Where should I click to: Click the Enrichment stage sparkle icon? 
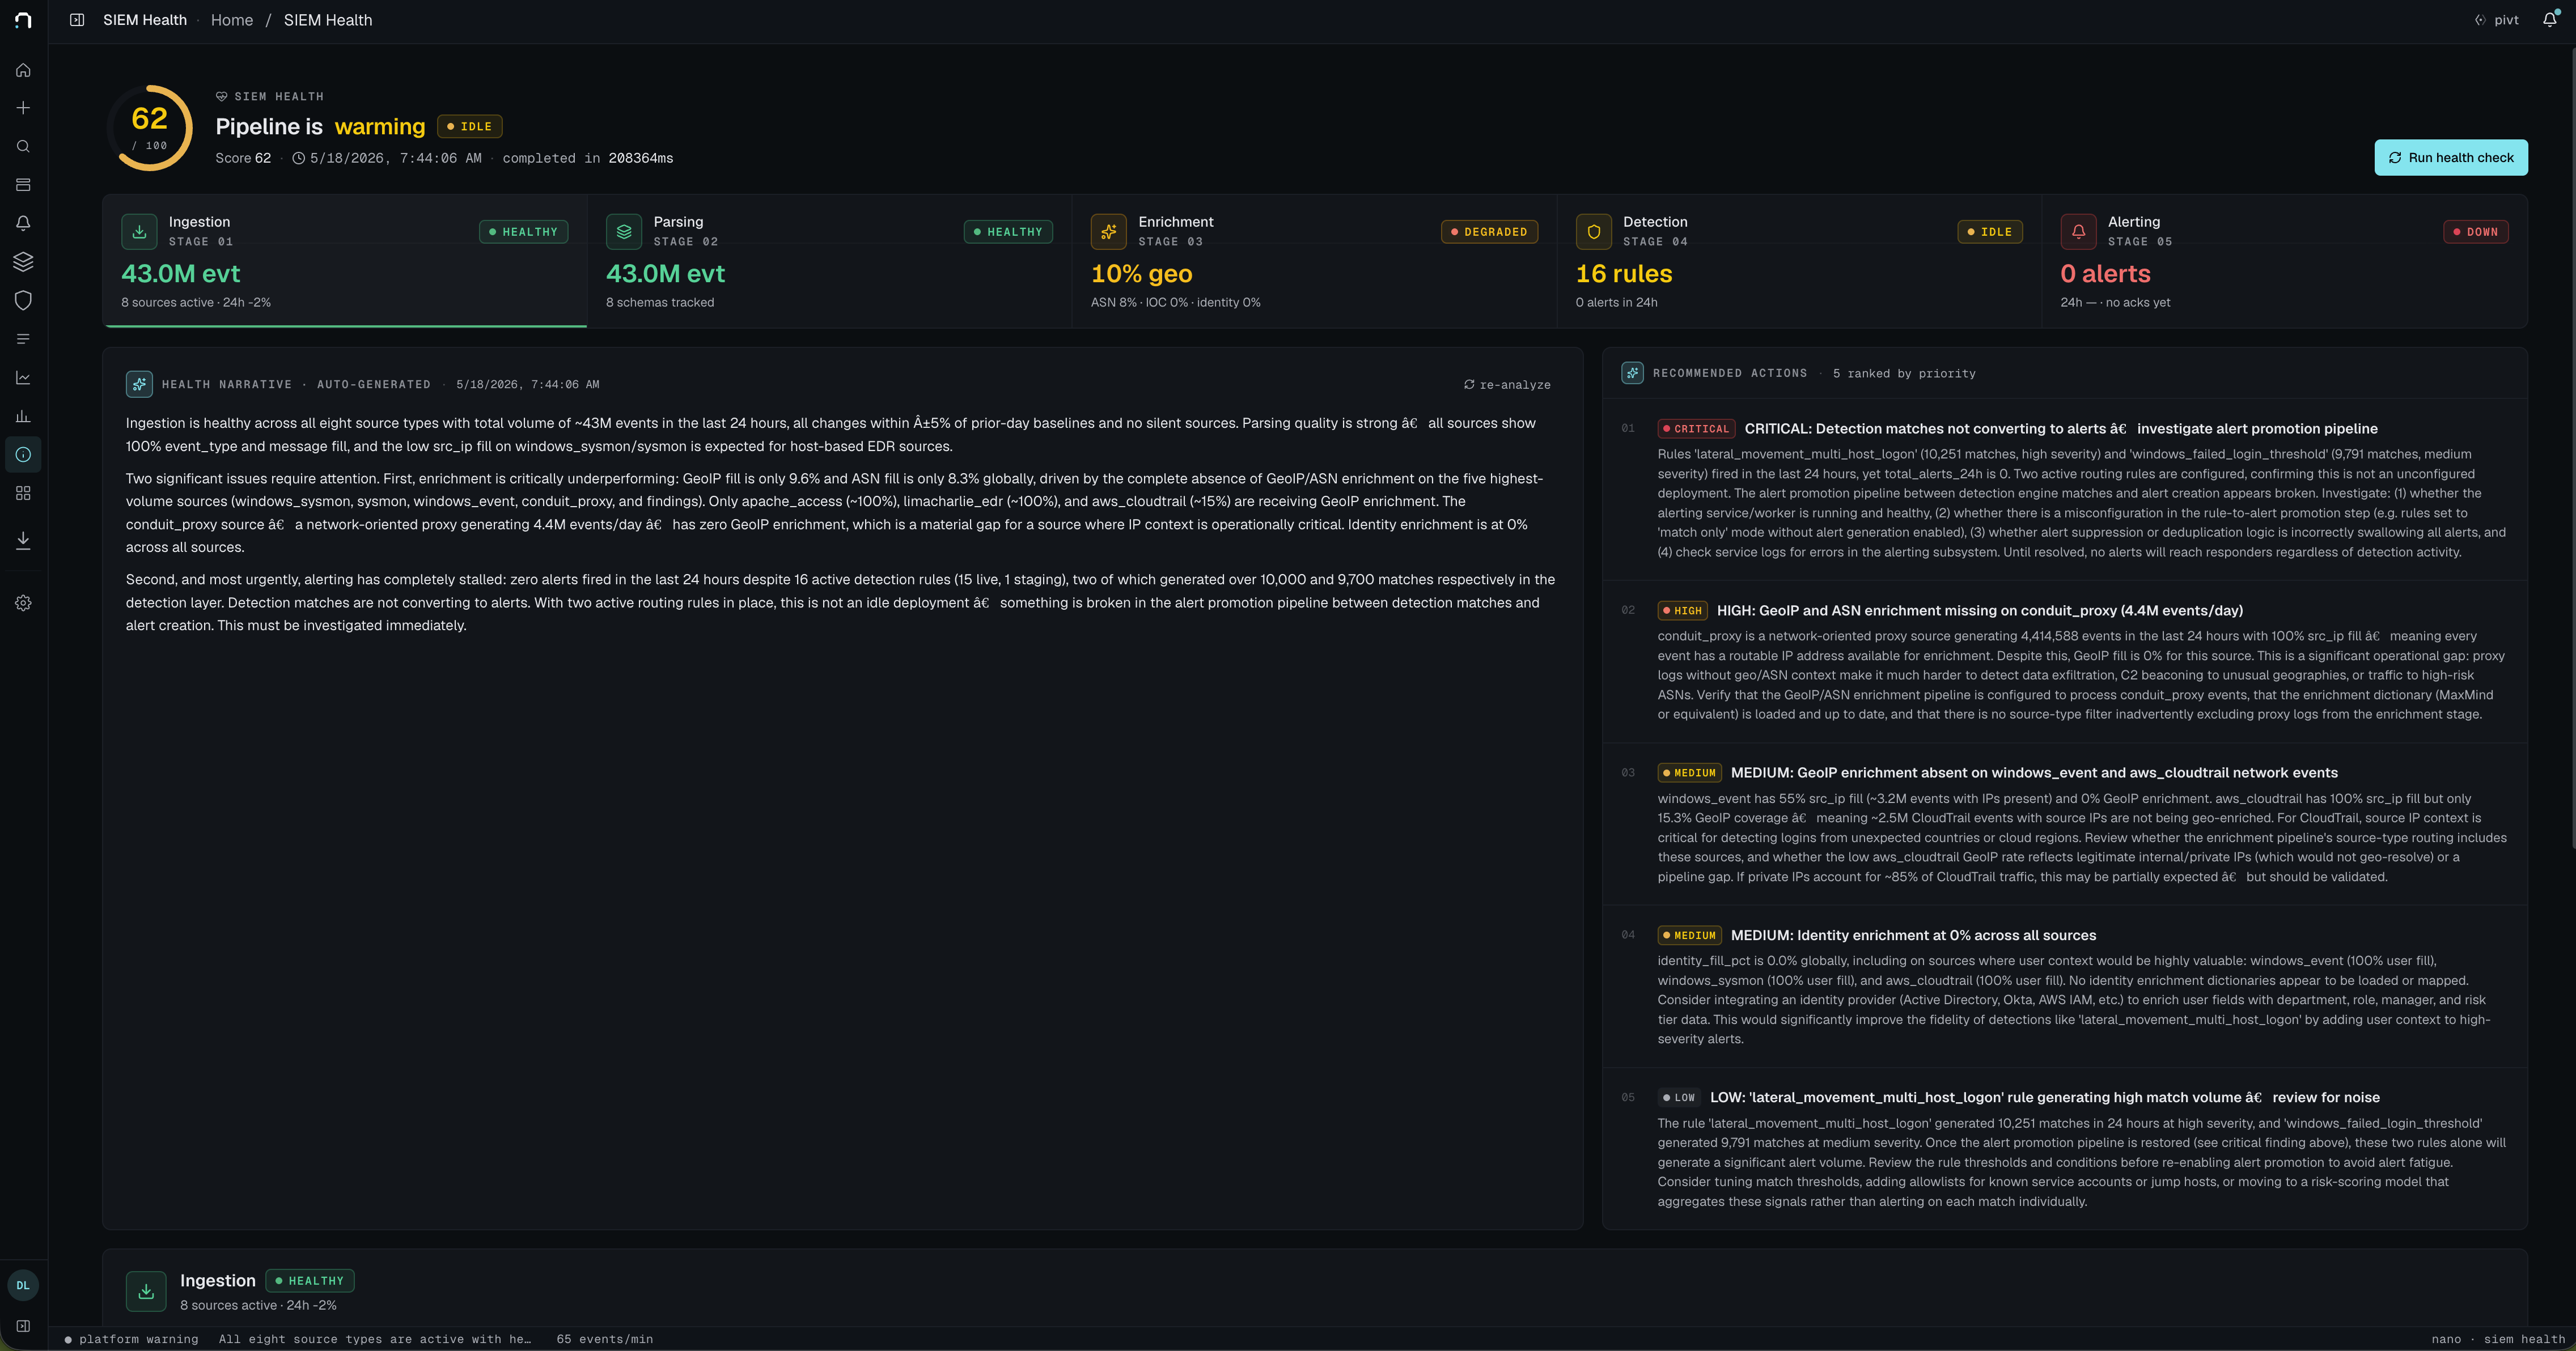(x=1108, y=231)
